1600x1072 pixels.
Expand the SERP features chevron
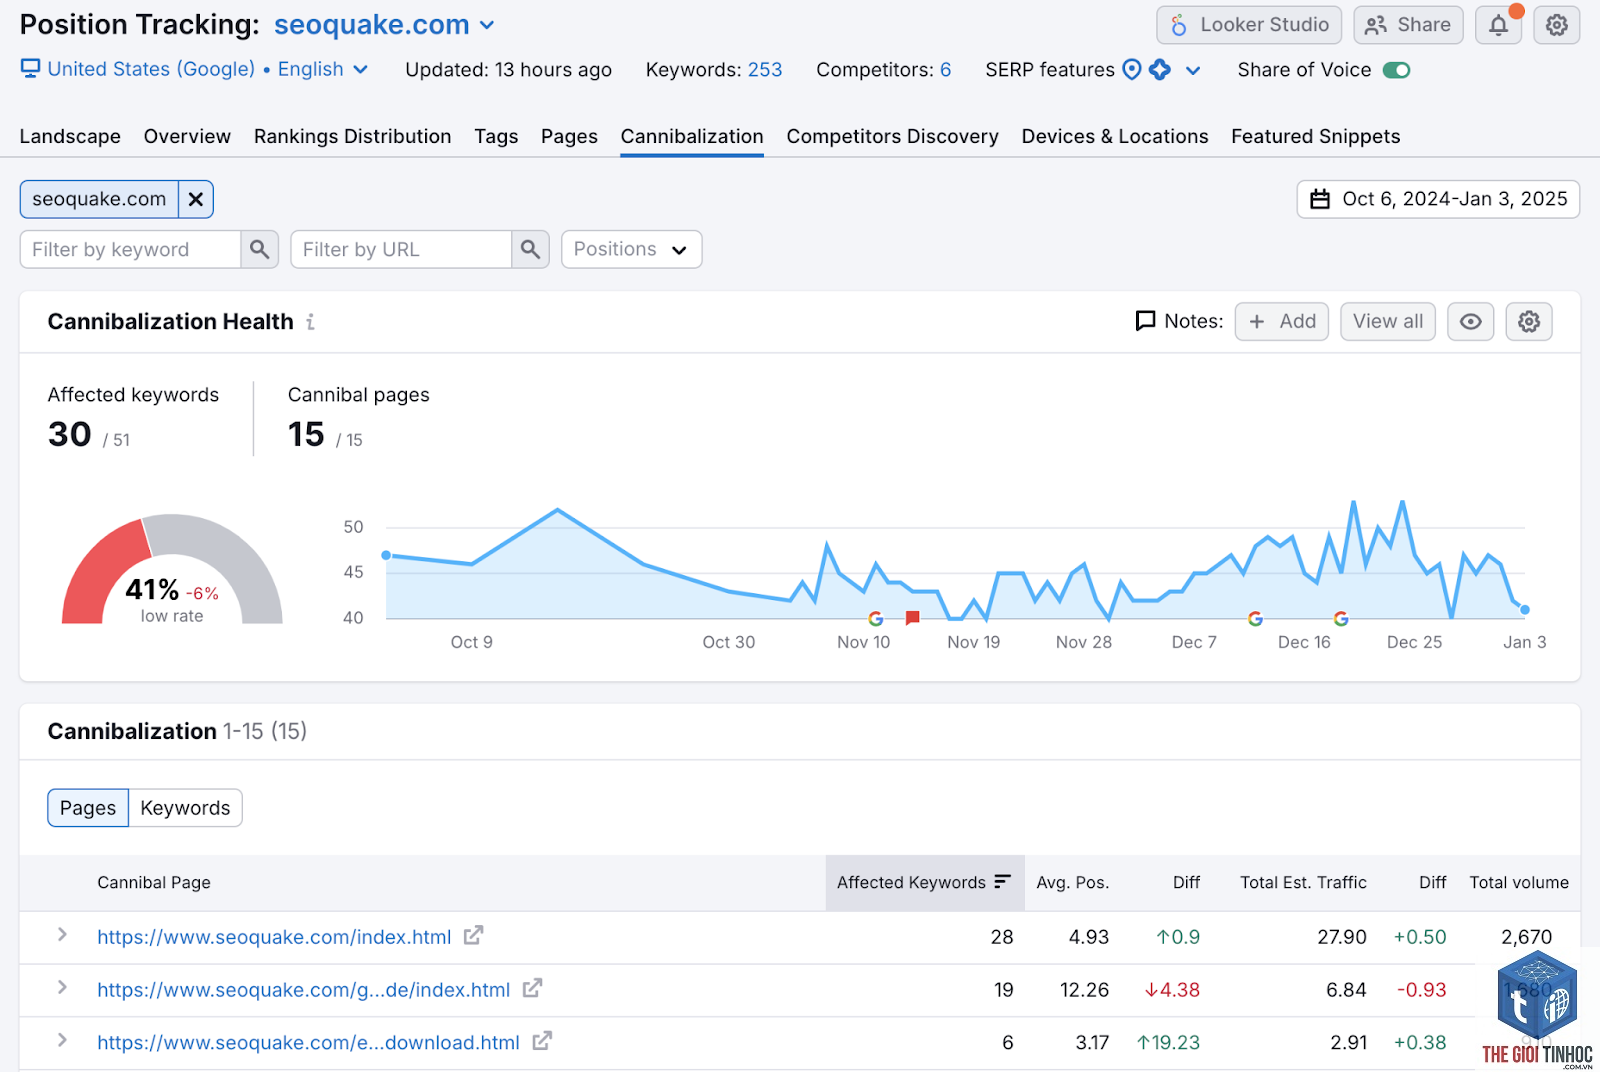tap(1192, 70)
